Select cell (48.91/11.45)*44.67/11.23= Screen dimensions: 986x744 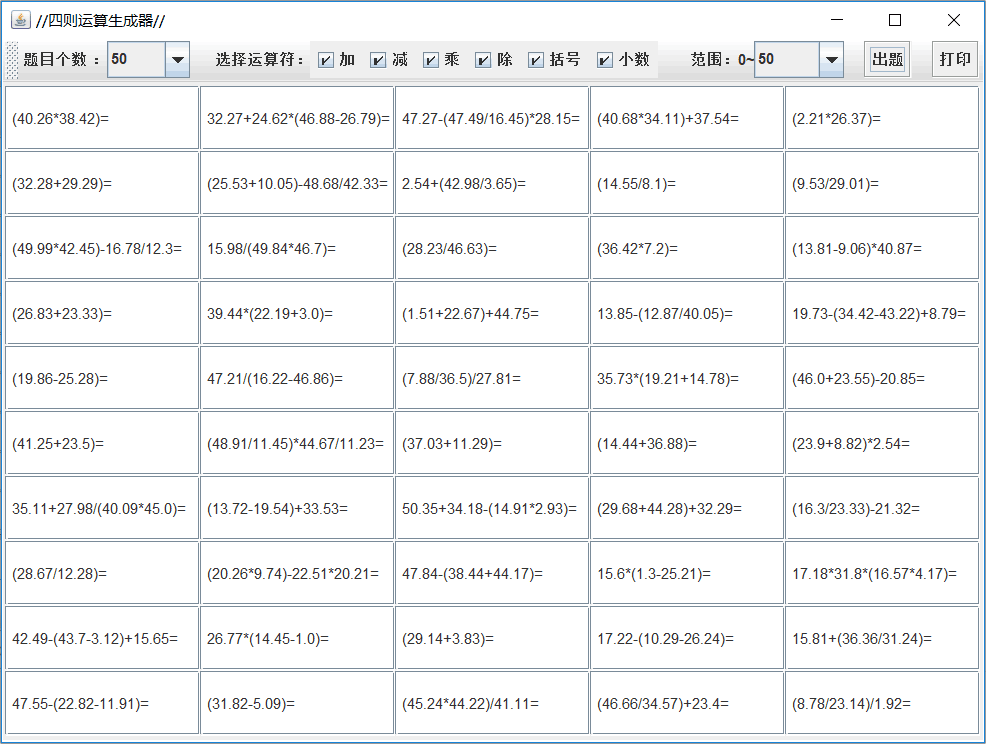[297, 443]
